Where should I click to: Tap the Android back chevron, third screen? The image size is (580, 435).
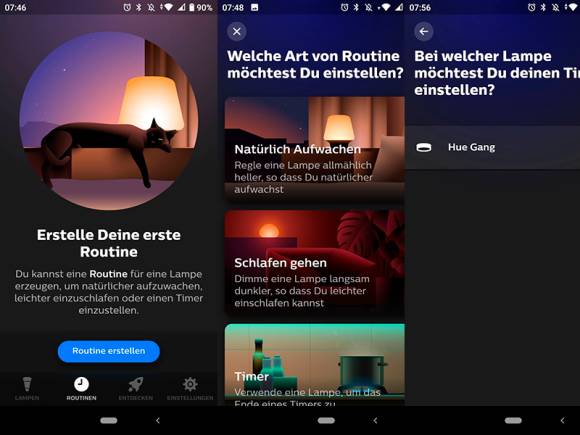tap(563, 421)
